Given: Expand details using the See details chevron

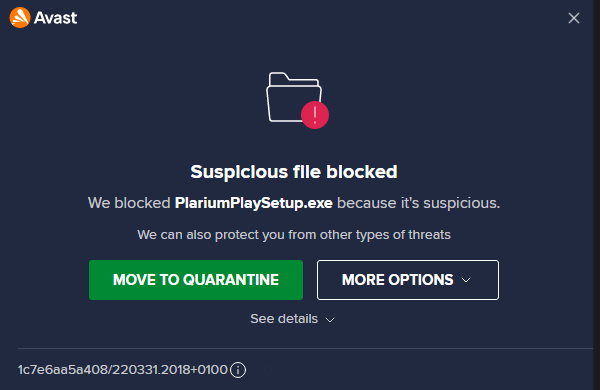Looking at the screenshot, I should click(330, 320).
